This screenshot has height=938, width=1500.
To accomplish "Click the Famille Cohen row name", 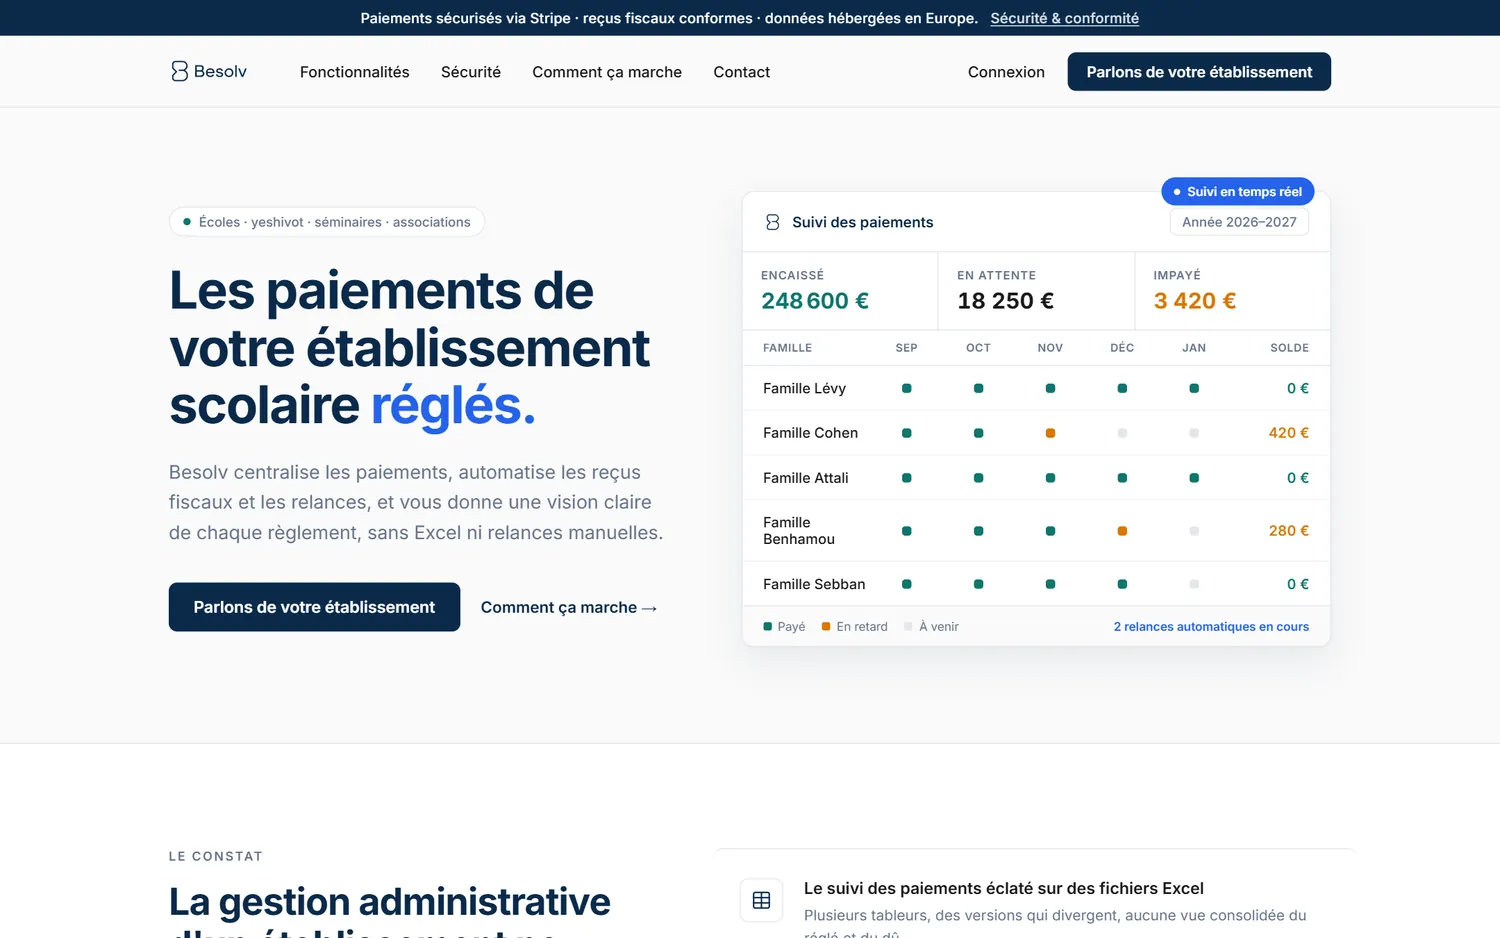I will [810, 433].
